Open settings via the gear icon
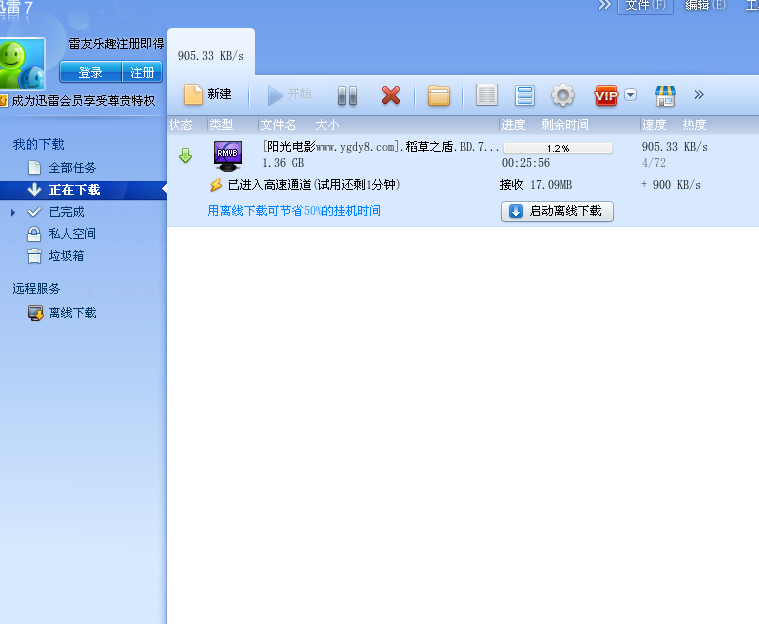 pos(563,95)
